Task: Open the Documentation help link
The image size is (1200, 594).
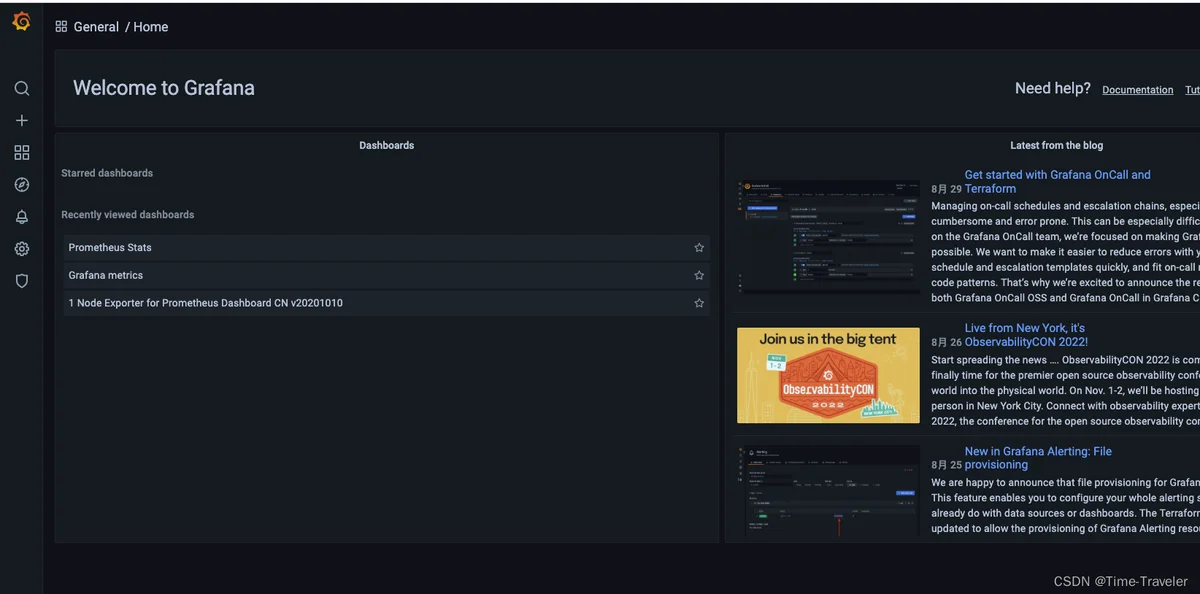Action: pyautogui.click(x=1138, y=90)
